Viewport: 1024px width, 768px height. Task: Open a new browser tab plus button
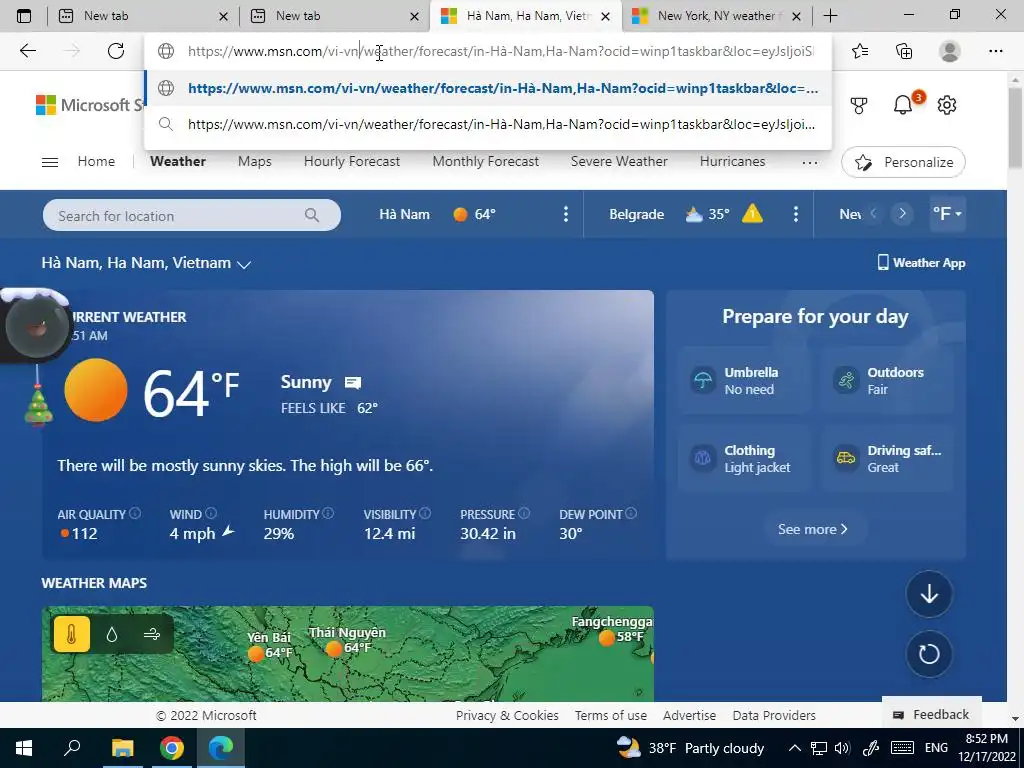830,16
